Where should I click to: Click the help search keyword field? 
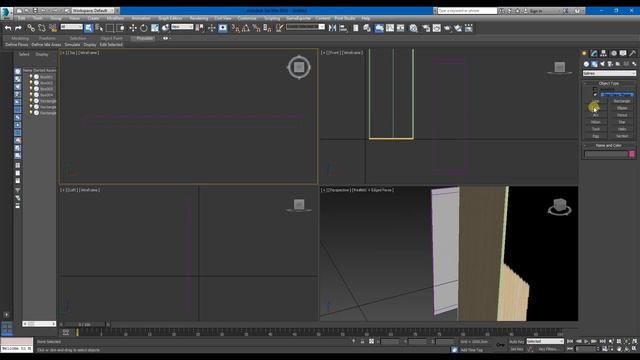[x=467, y=11]
